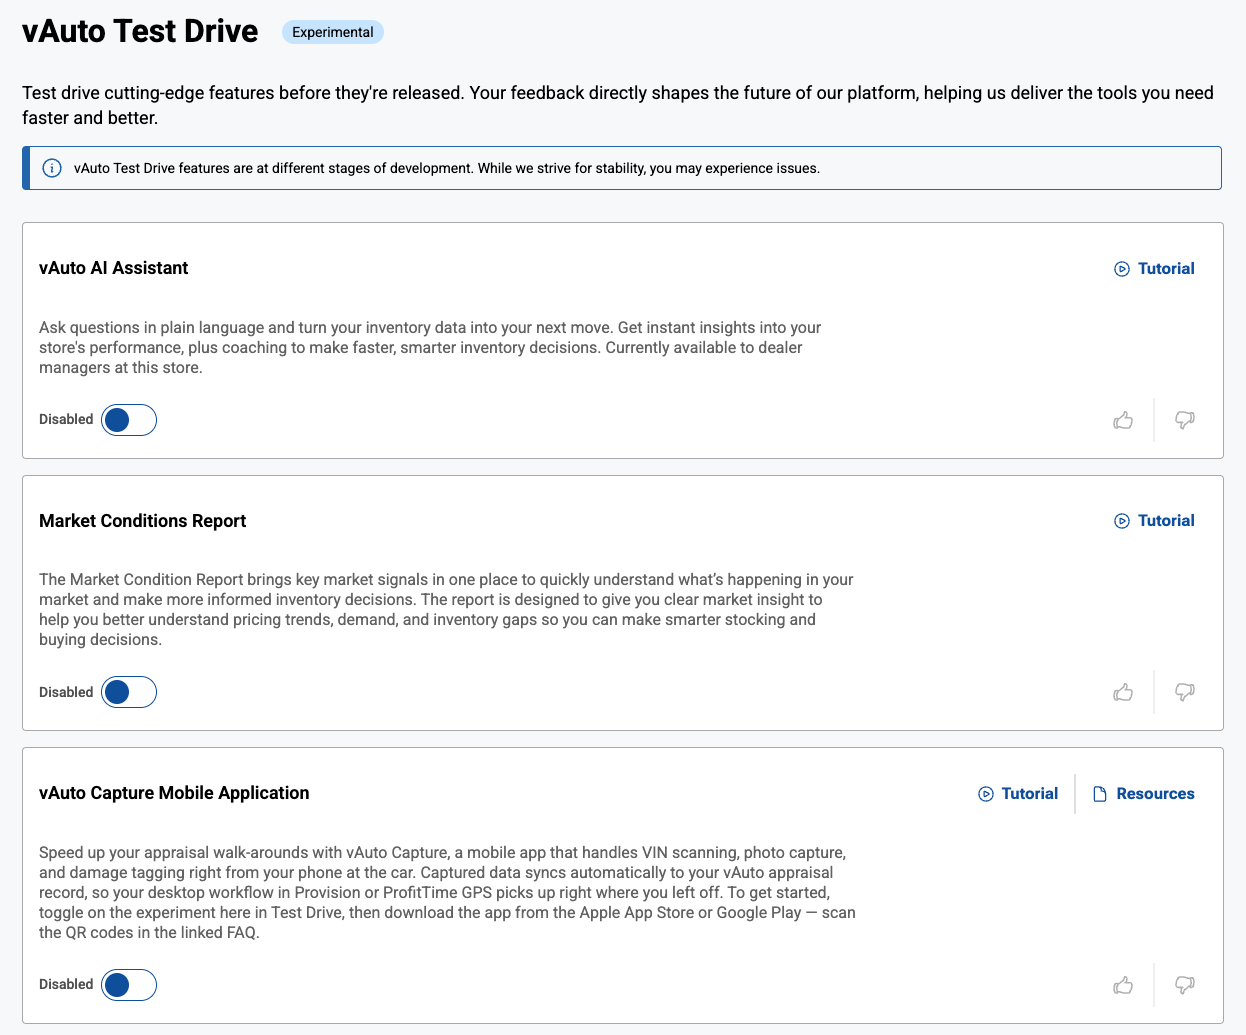1246x1035 pixels.
Task: Click the stages of development notice text
Action: 447,168
